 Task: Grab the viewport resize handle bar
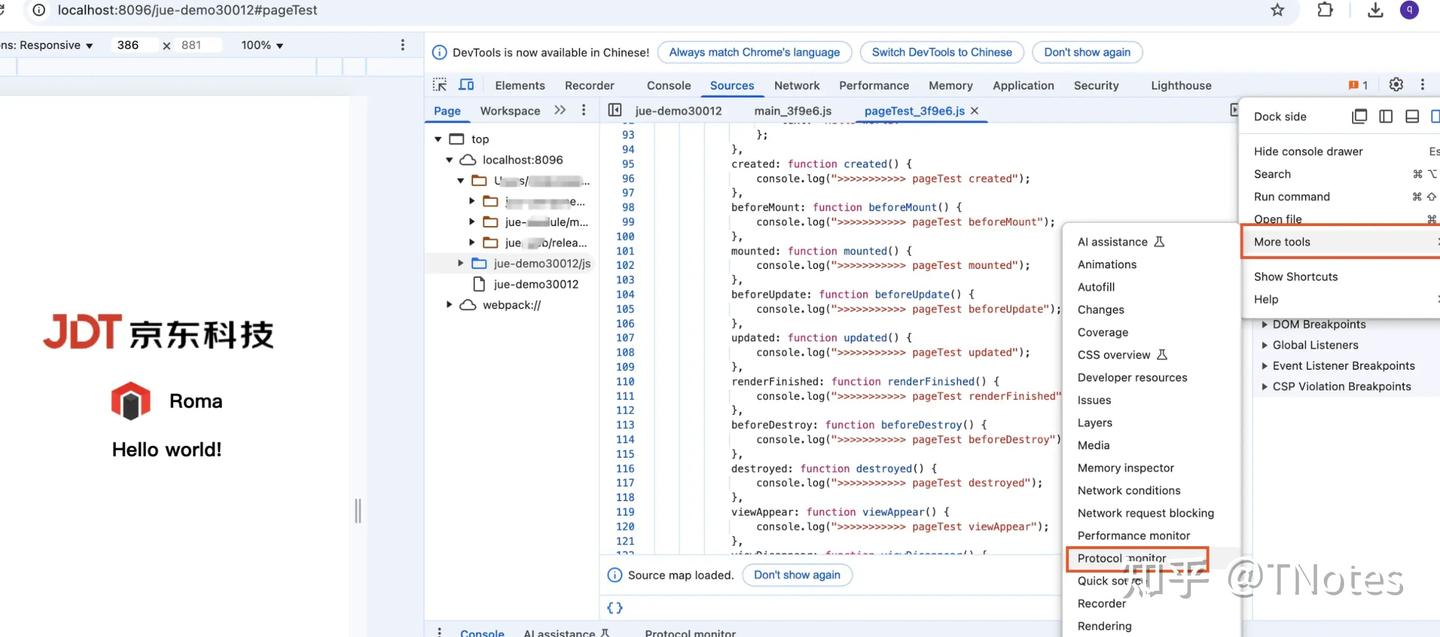358,511
